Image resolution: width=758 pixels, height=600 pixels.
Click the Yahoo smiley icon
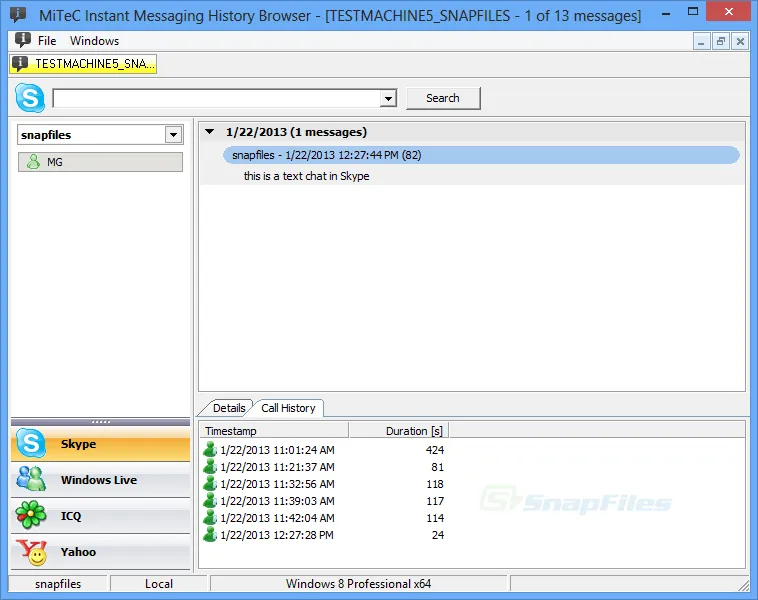pos(31,552)
